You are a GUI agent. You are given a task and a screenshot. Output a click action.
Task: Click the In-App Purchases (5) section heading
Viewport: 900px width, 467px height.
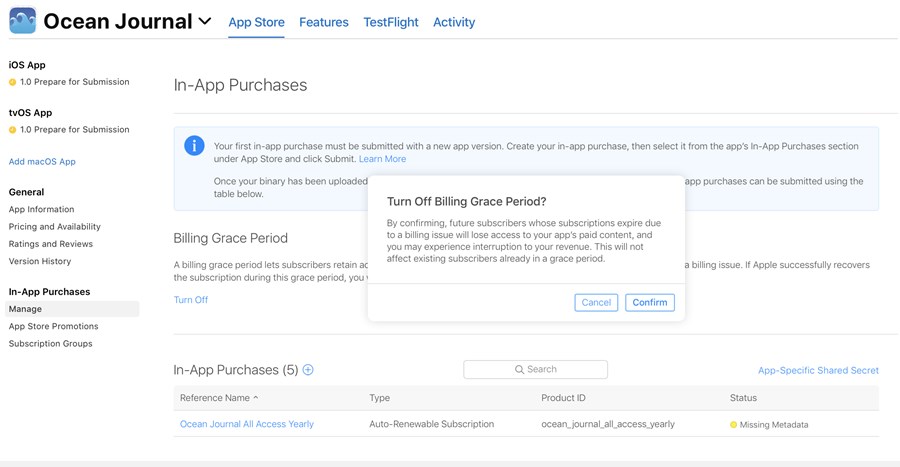(x=236, y=370)
